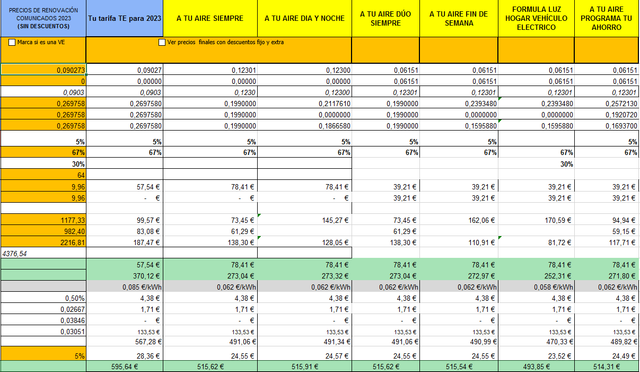Select cell 187,47 € in Tu tarifa column

click(124, 242)
